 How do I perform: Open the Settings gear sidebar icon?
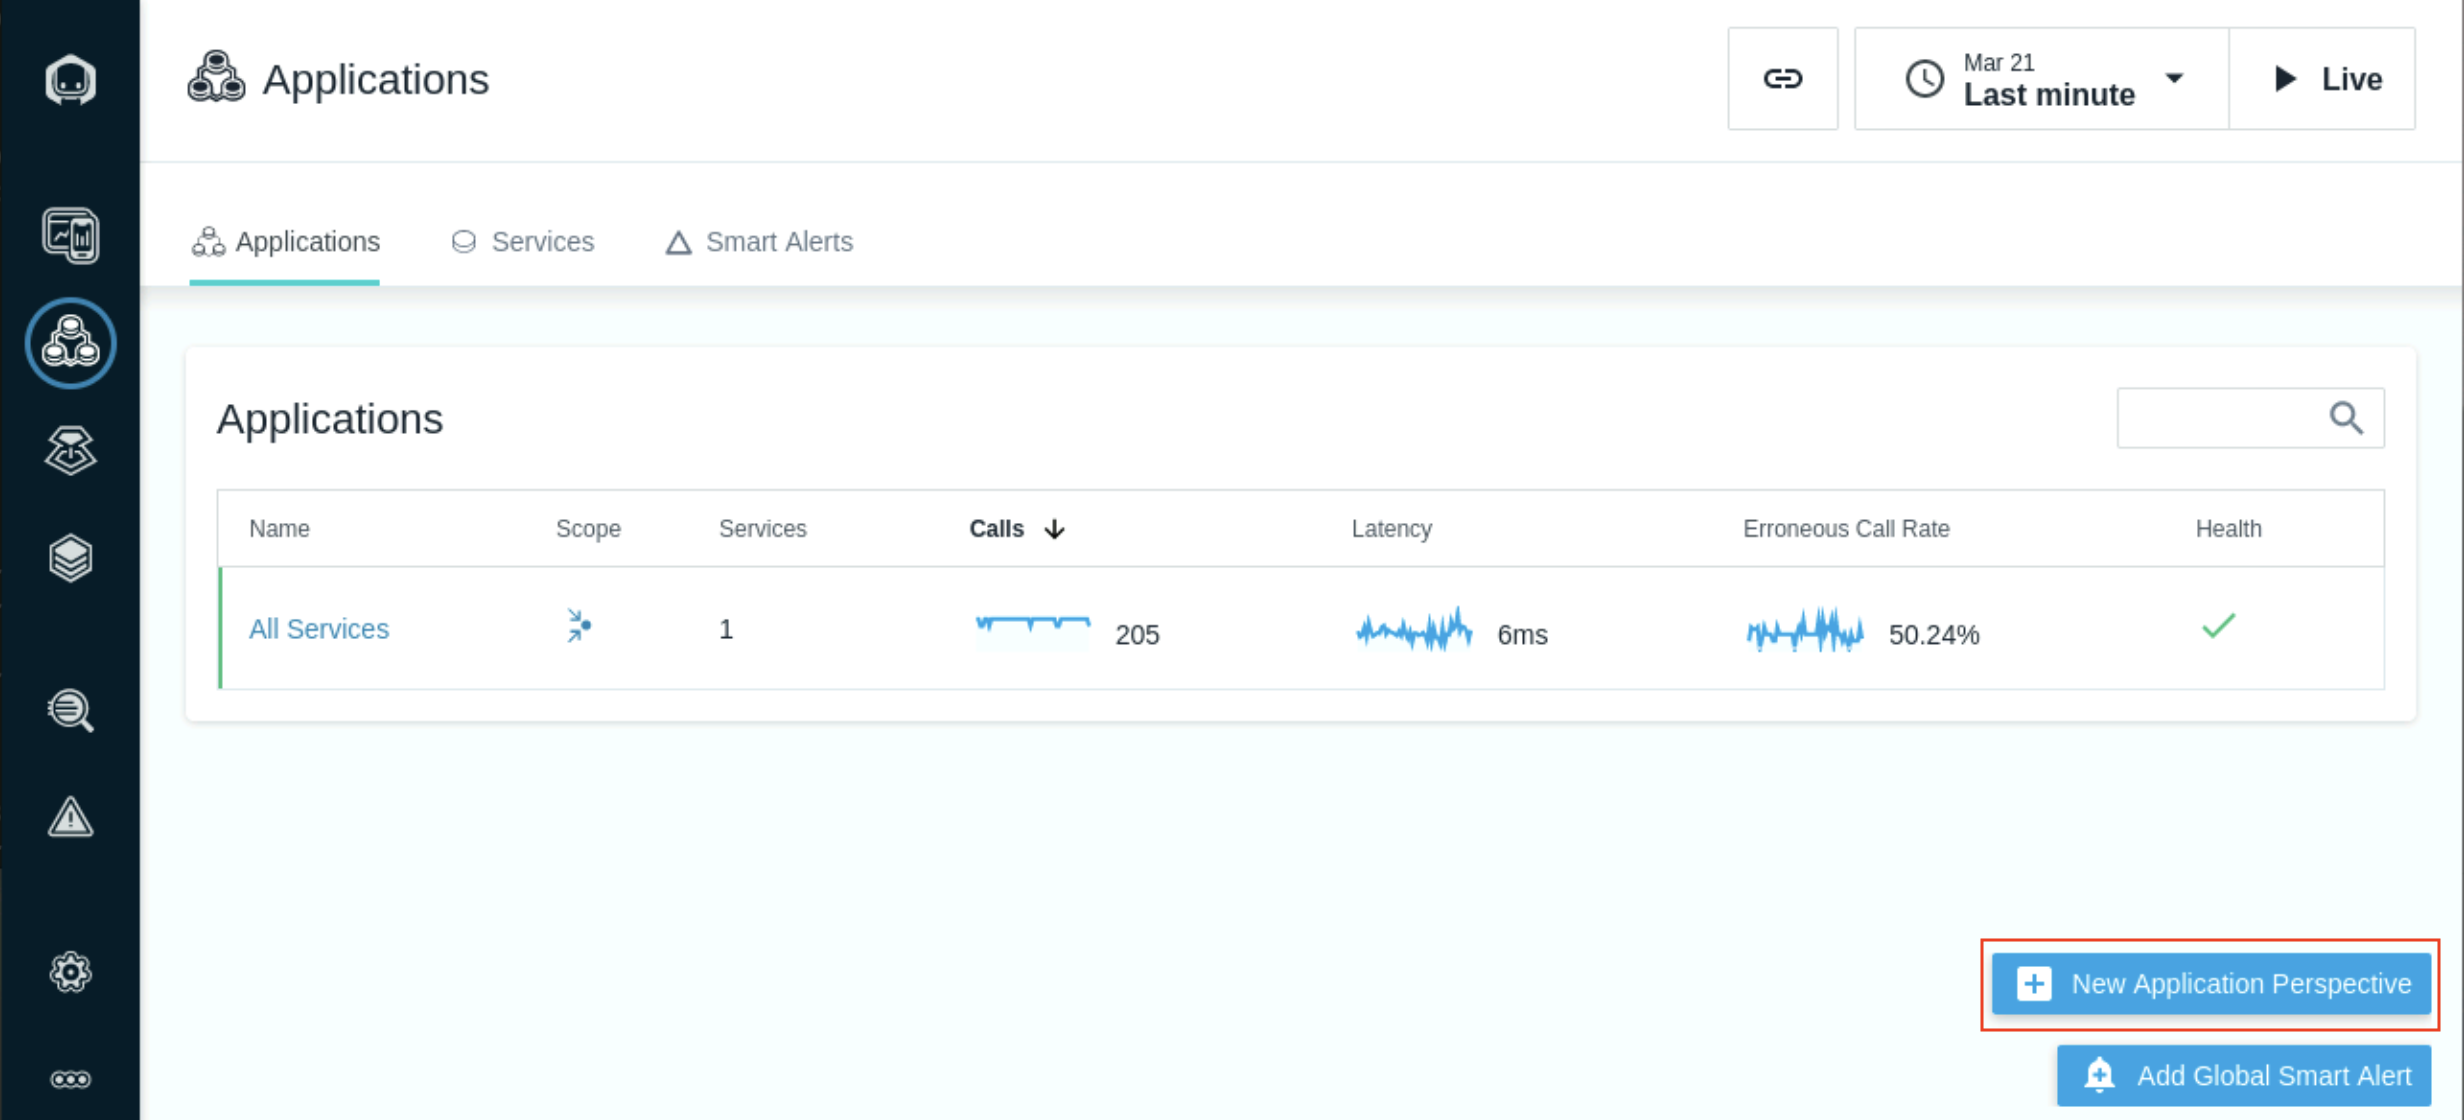70,972
